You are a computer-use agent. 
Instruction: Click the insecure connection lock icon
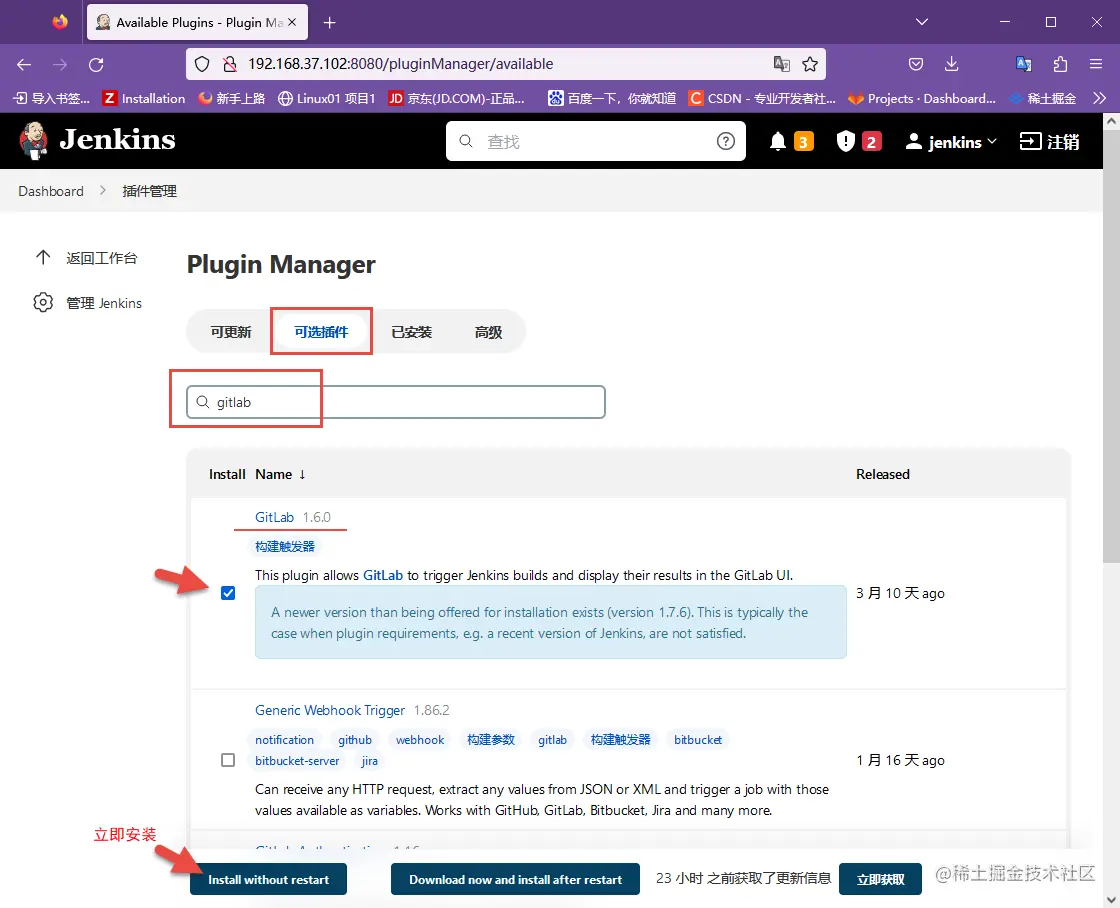(229, 64)
